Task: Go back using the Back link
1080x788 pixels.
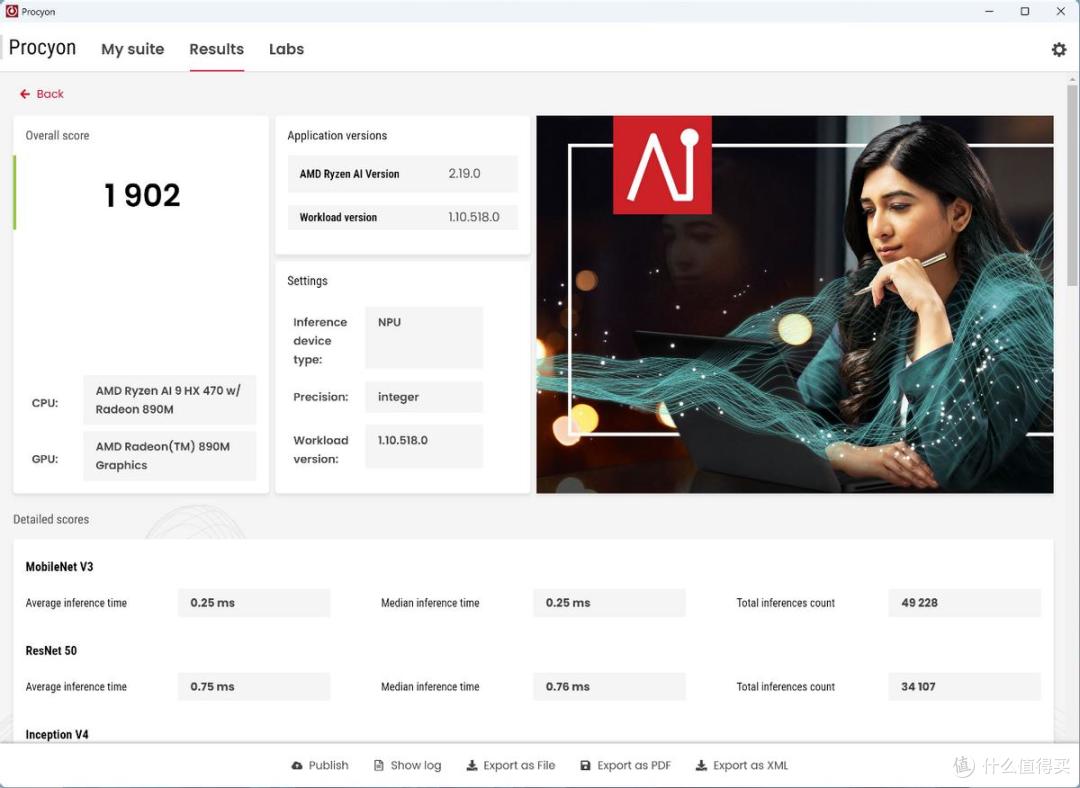Action: coord(41,94)
